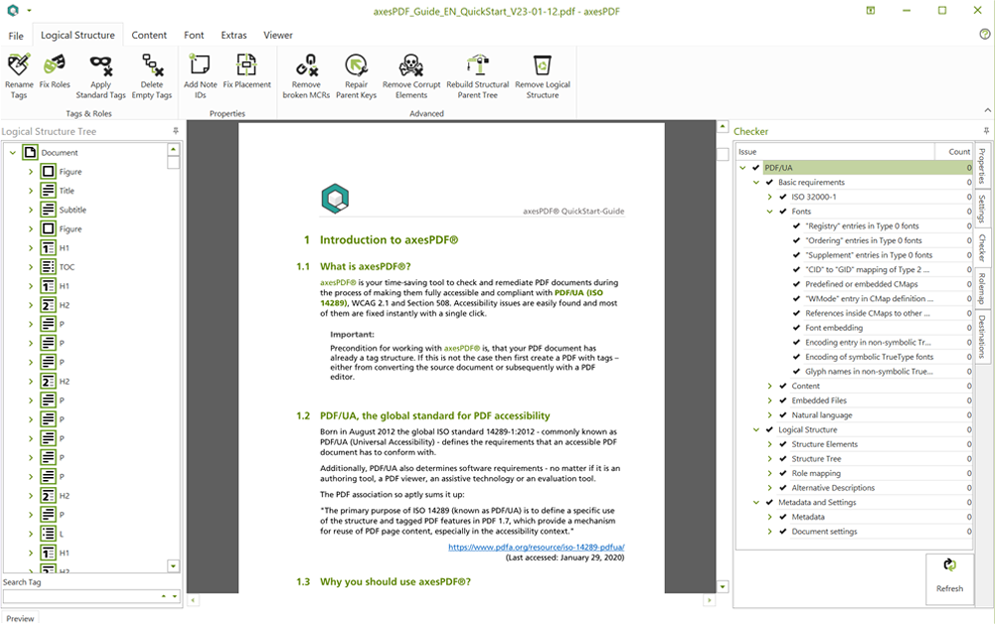Image resolution: width=995 pixels, height=624 pixels.
Task: Collapse the Fonts section in Checker
Action: point(770,212)
